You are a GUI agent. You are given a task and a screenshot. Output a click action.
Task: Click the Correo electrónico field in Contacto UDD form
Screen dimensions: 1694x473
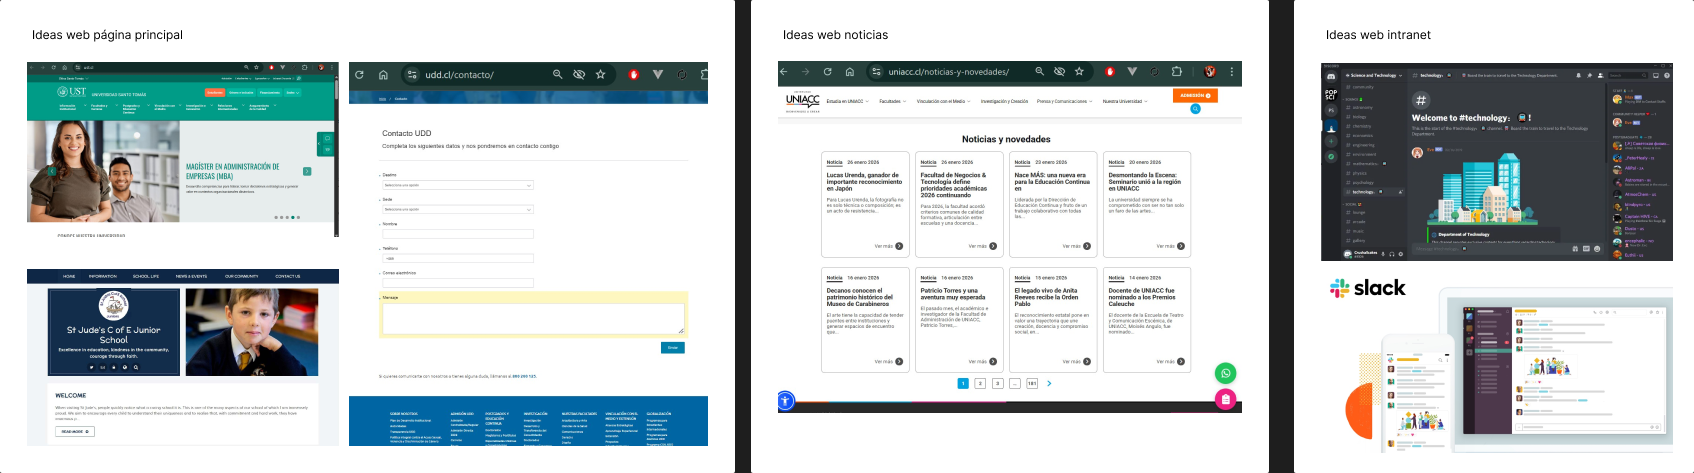click(458, 283)
